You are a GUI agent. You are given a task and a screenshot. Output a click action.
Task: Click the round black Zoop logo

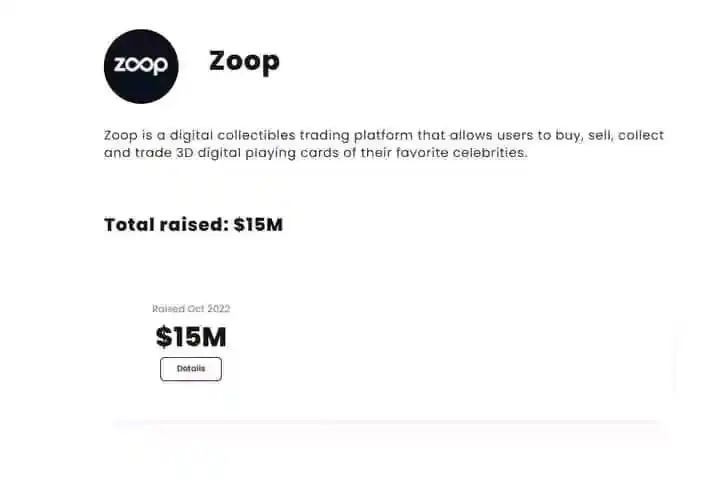click(141, 66)
